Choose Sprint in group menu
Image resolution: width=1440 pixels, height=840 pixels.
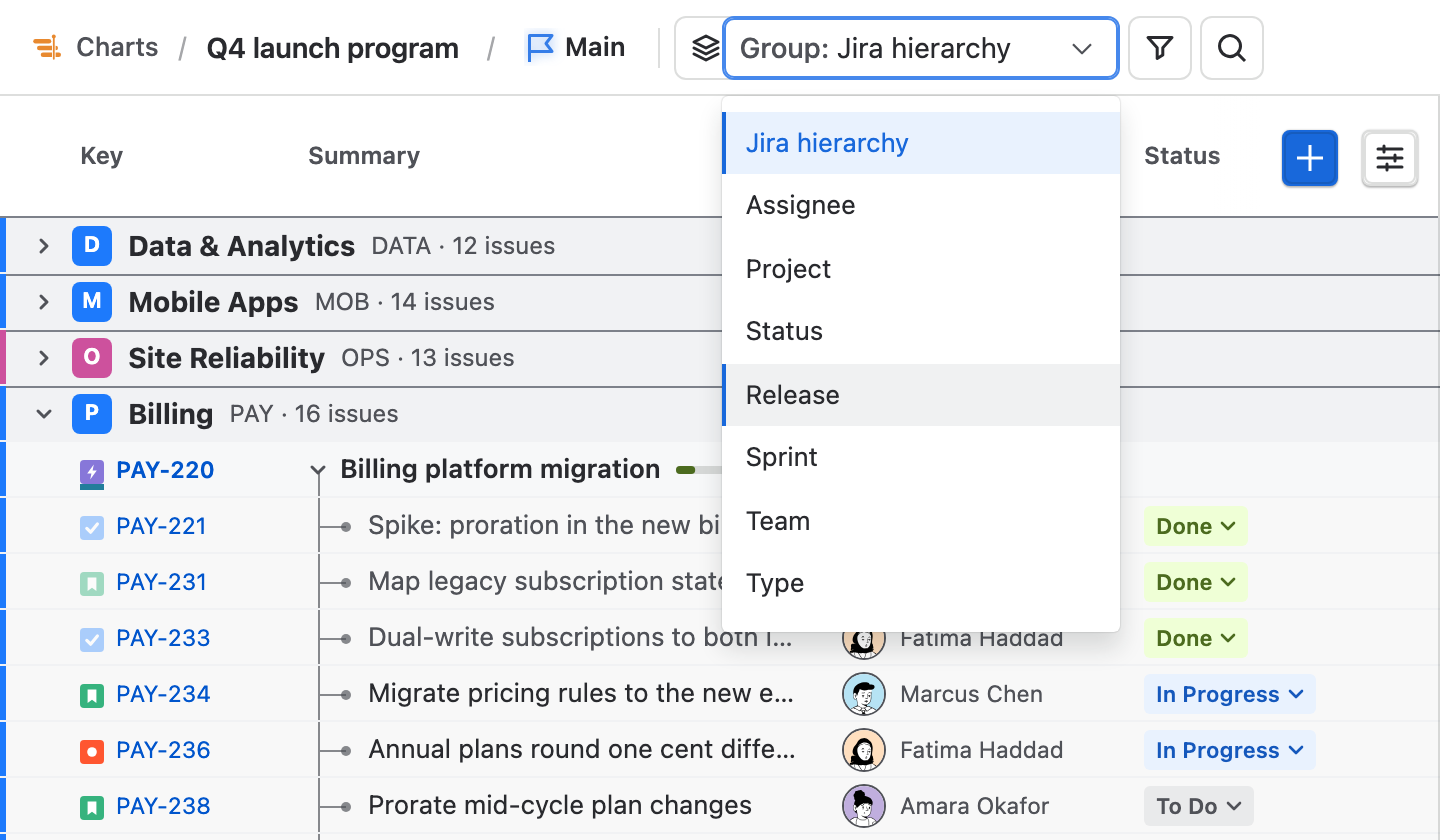coord(920,458)
